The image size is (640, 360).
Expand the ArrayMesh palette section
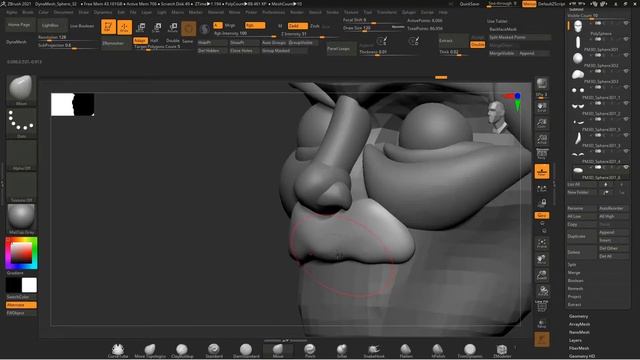579,324
